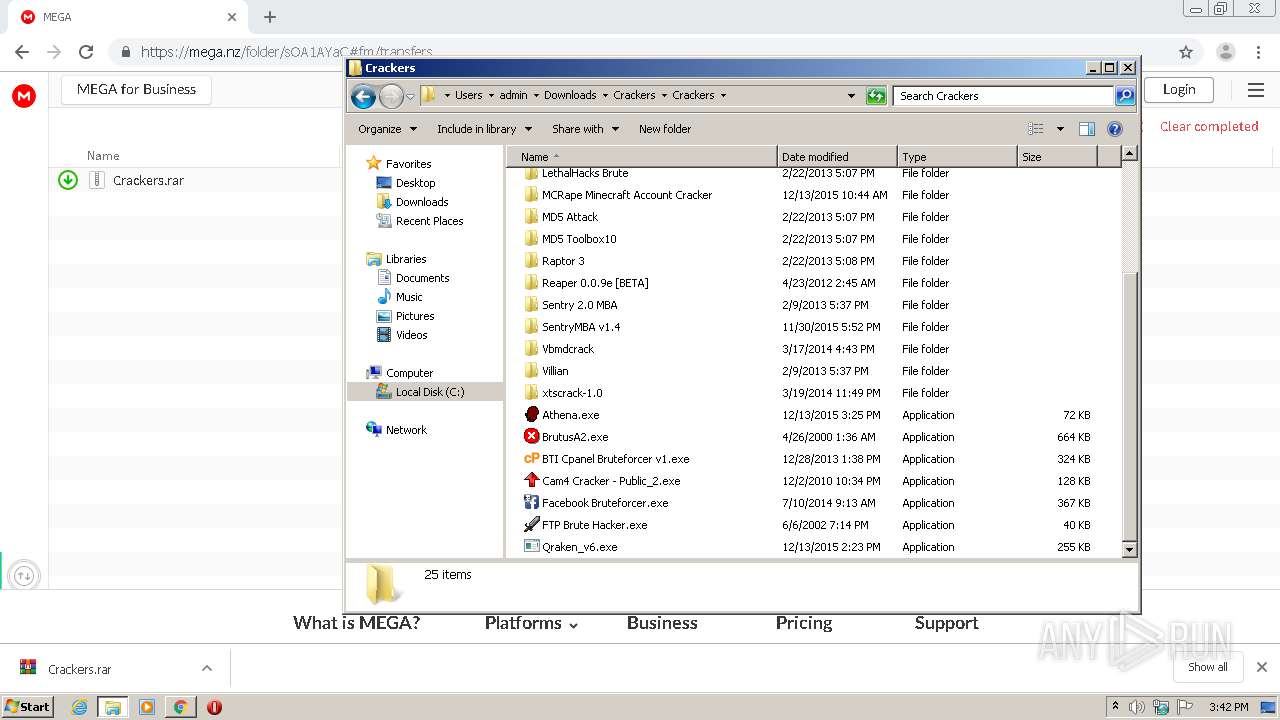Select Libraries in the navigation pane
The image size is (1280, 720).
[x=406, y=259]
